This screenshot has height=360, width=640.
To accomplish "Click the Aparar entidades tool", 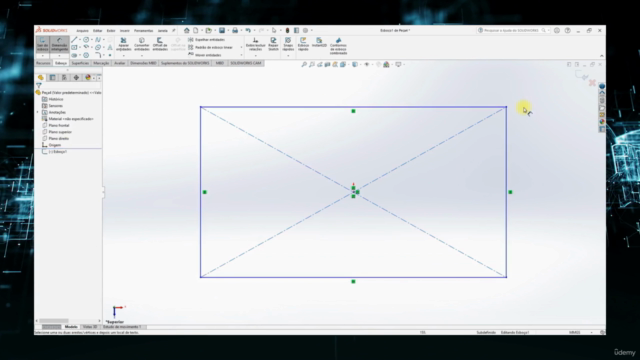I will click(x=123, y=44).
